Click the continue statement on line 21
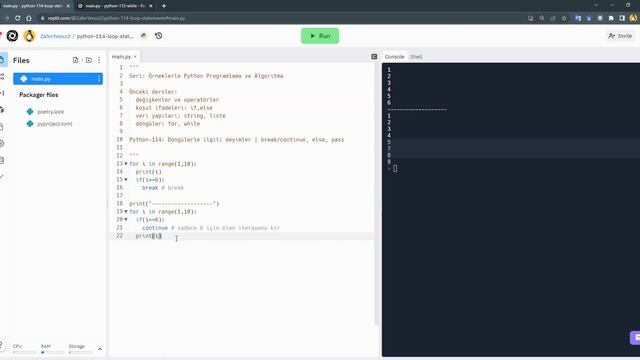640x360 pixels. pyautogui.click(x=155, y=228)
